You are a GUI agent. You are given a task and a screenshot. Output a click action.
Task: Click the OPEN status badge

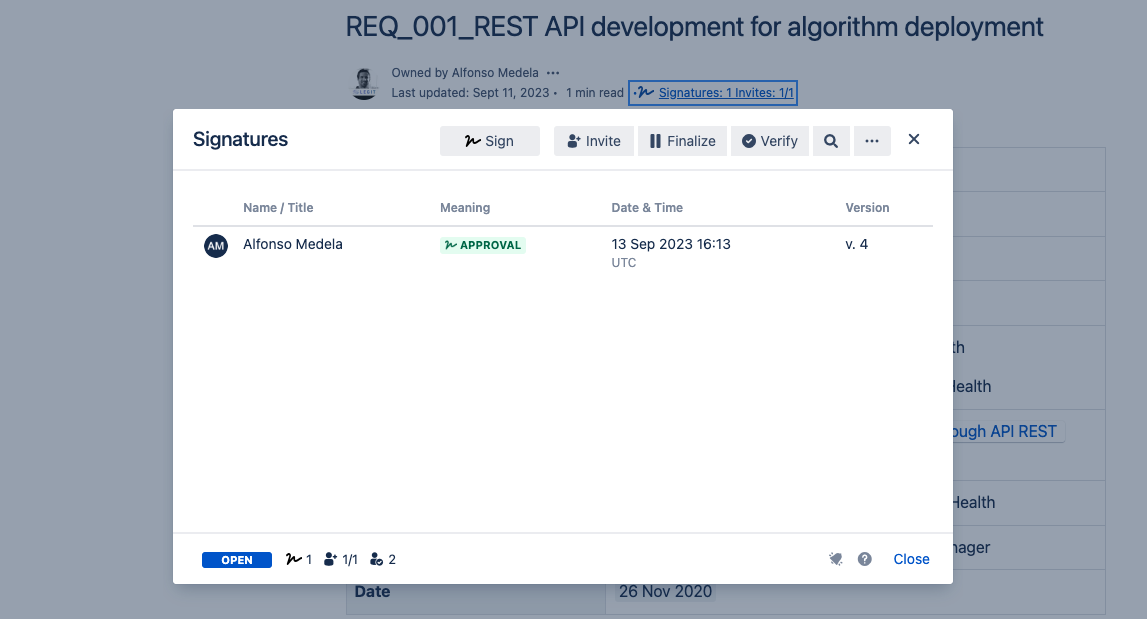(x=237, y=560)
